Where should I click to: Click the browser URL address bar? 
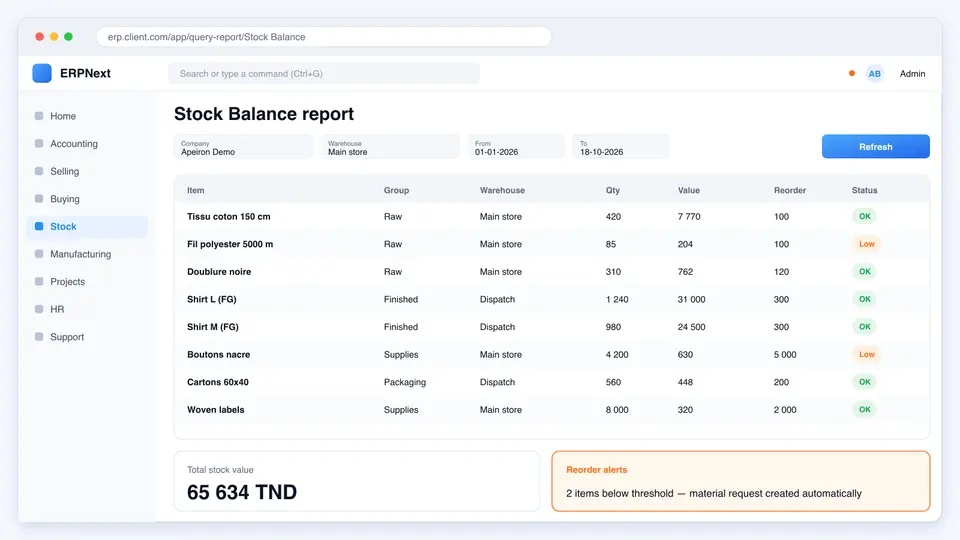(324, 37)
